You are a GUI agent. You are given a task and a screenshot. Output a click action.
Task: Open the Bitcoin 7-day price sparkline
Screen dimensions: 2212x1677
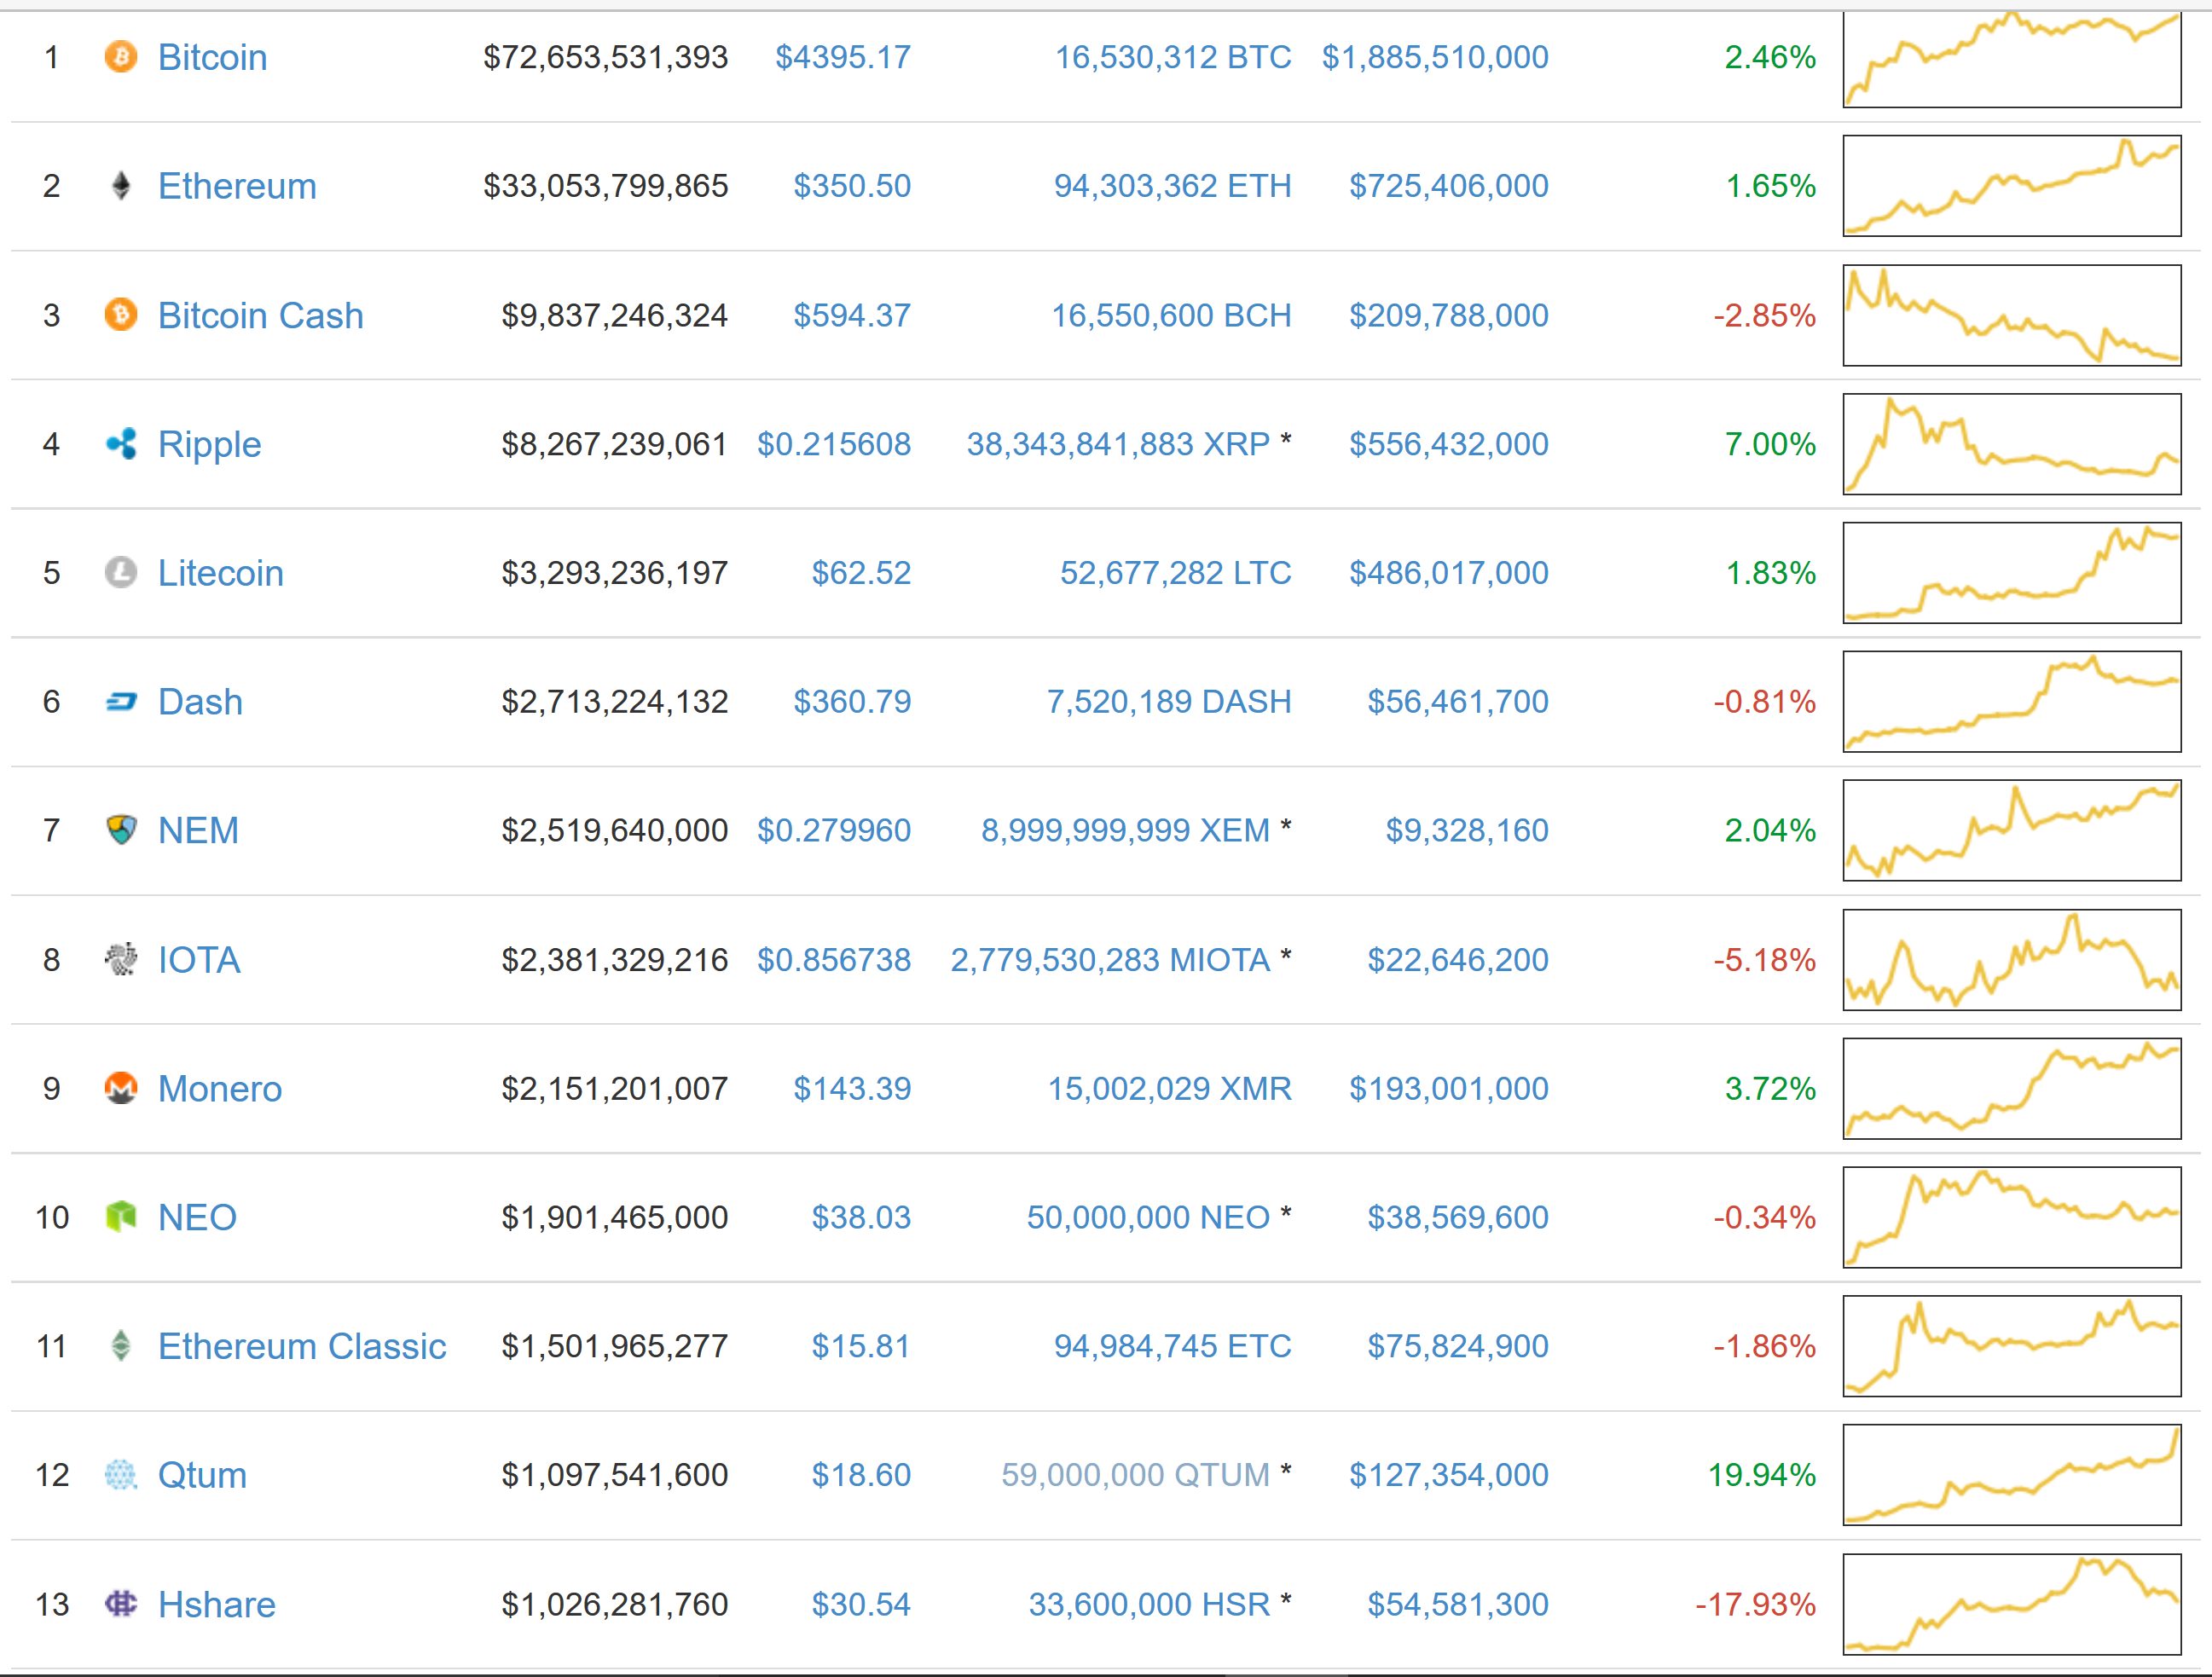point(2012,58)
